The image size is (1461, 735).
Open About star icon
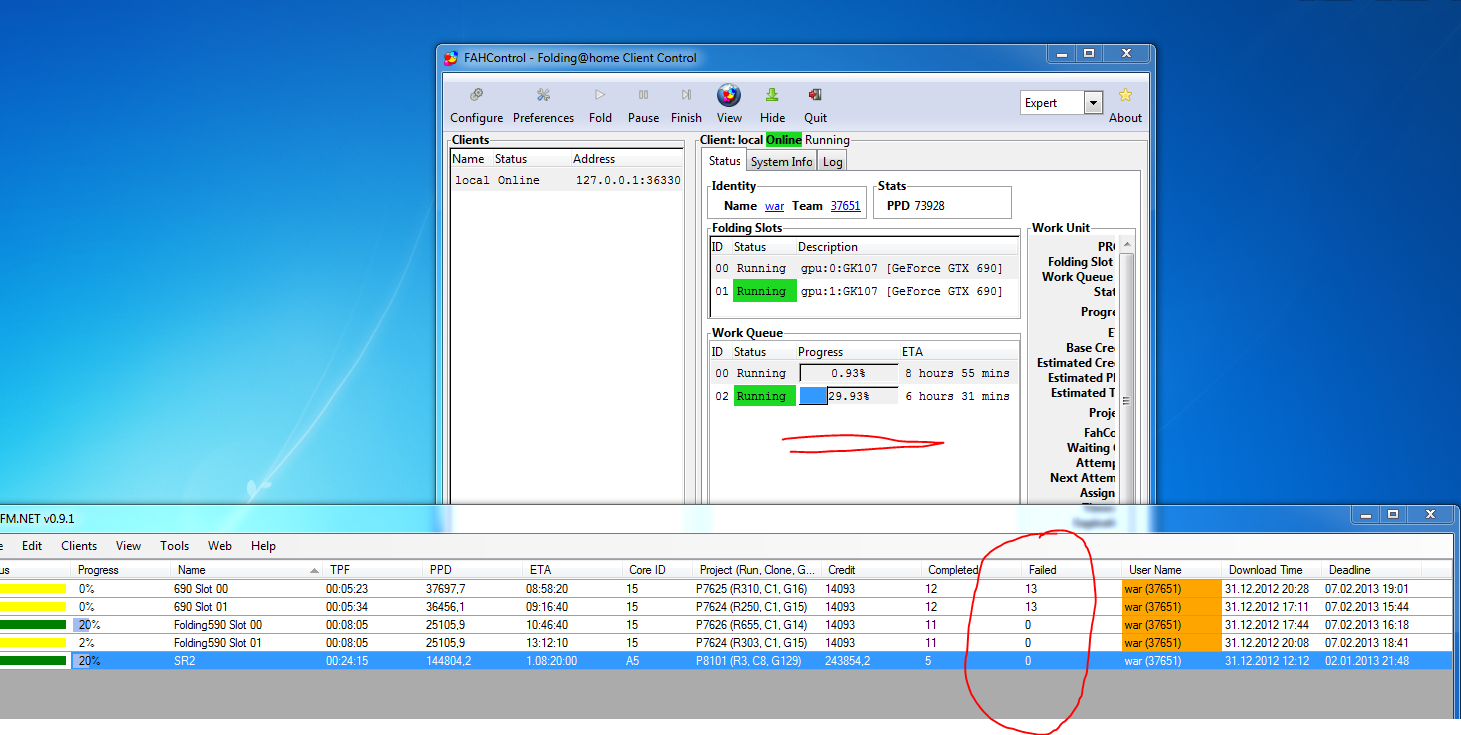point(1125,105)
